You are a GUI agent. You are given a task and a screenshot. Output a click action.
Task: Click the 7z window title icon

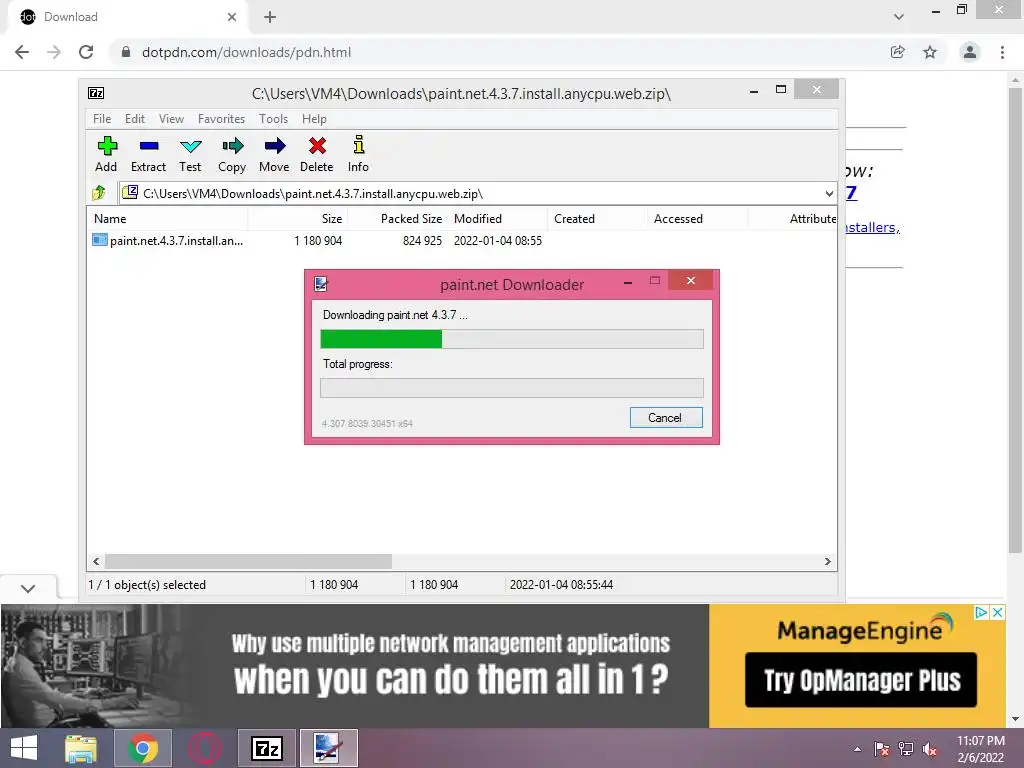(96, 93)
